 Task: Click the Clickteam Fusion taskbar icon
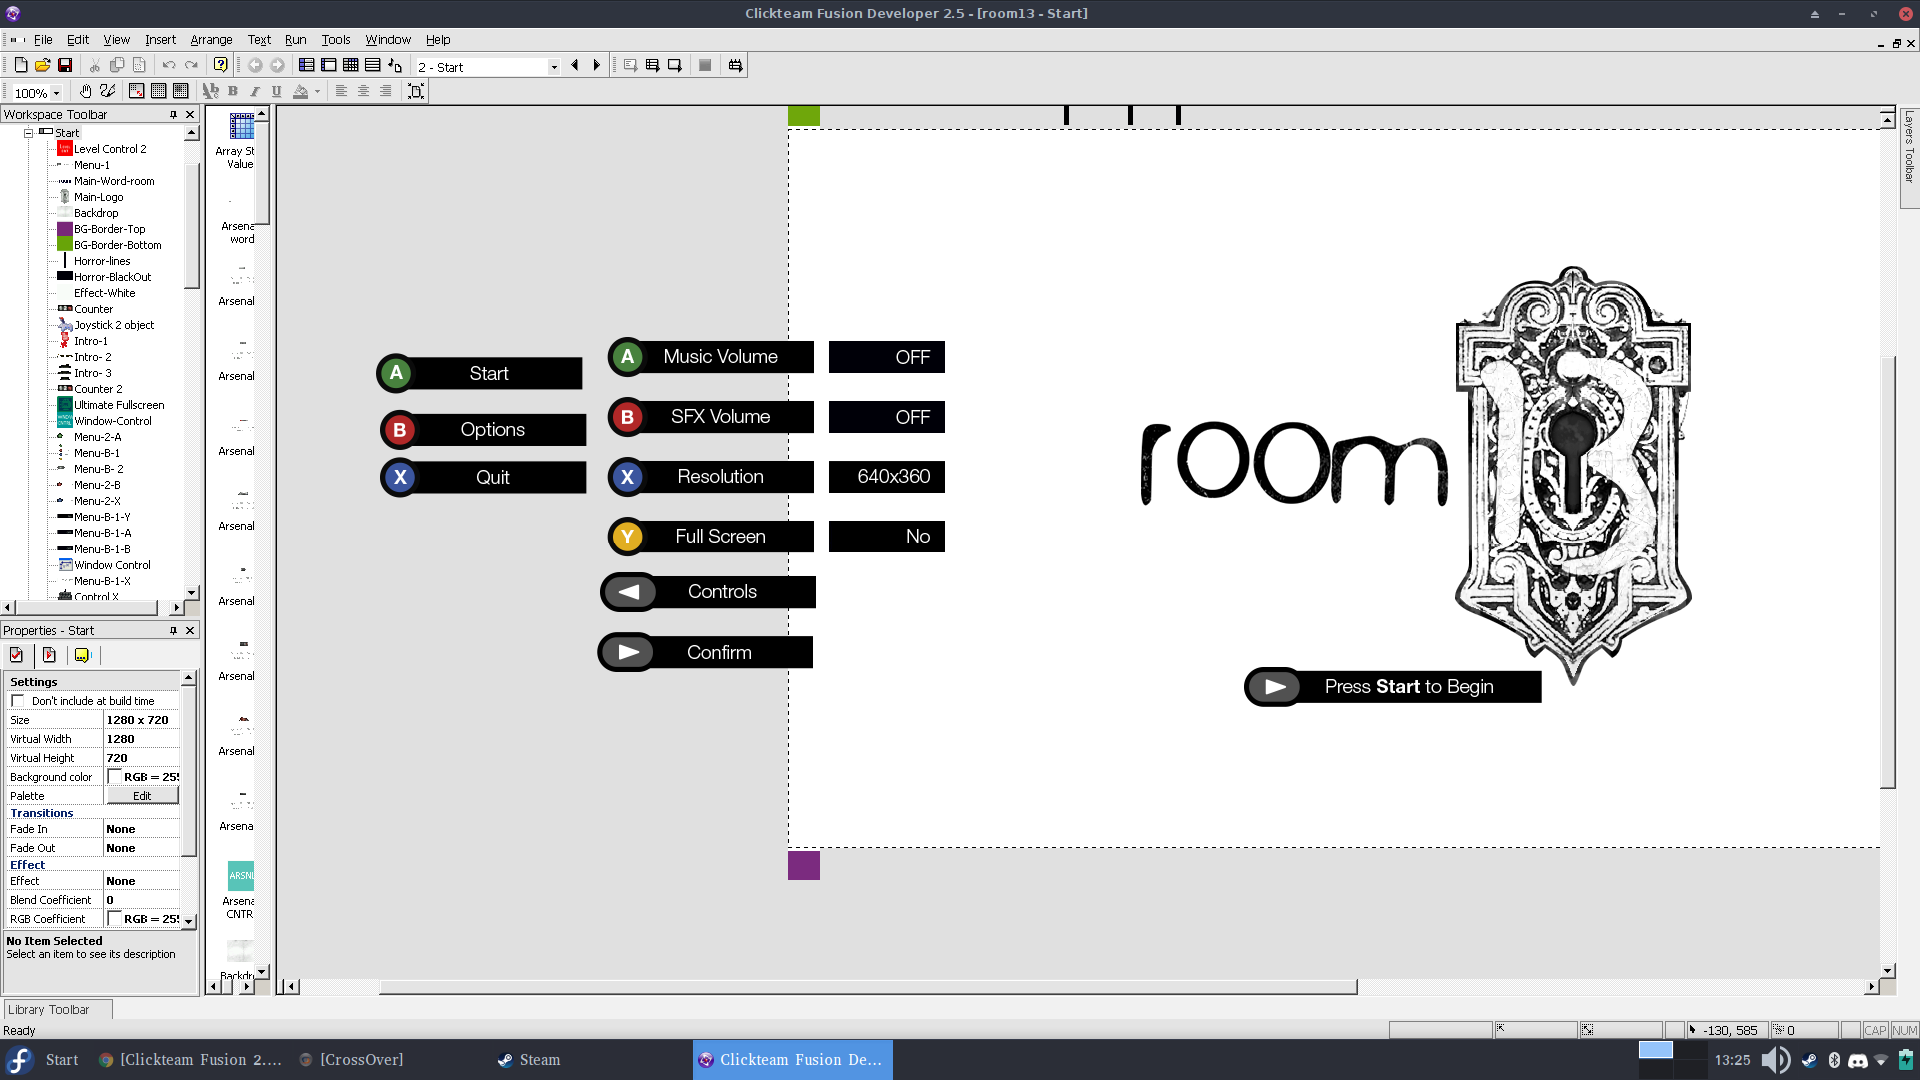pos(791,1059)
